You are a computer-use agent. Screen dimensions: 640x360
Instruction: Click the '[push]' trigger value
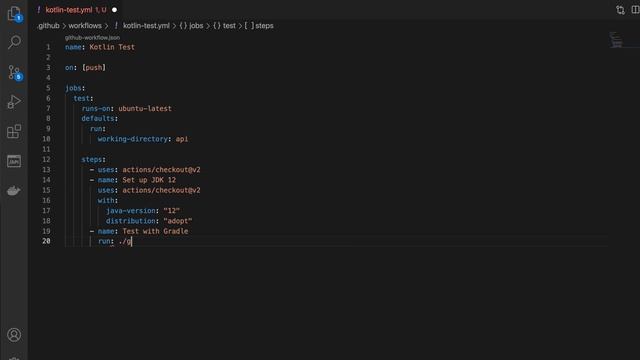pos(94,67)
